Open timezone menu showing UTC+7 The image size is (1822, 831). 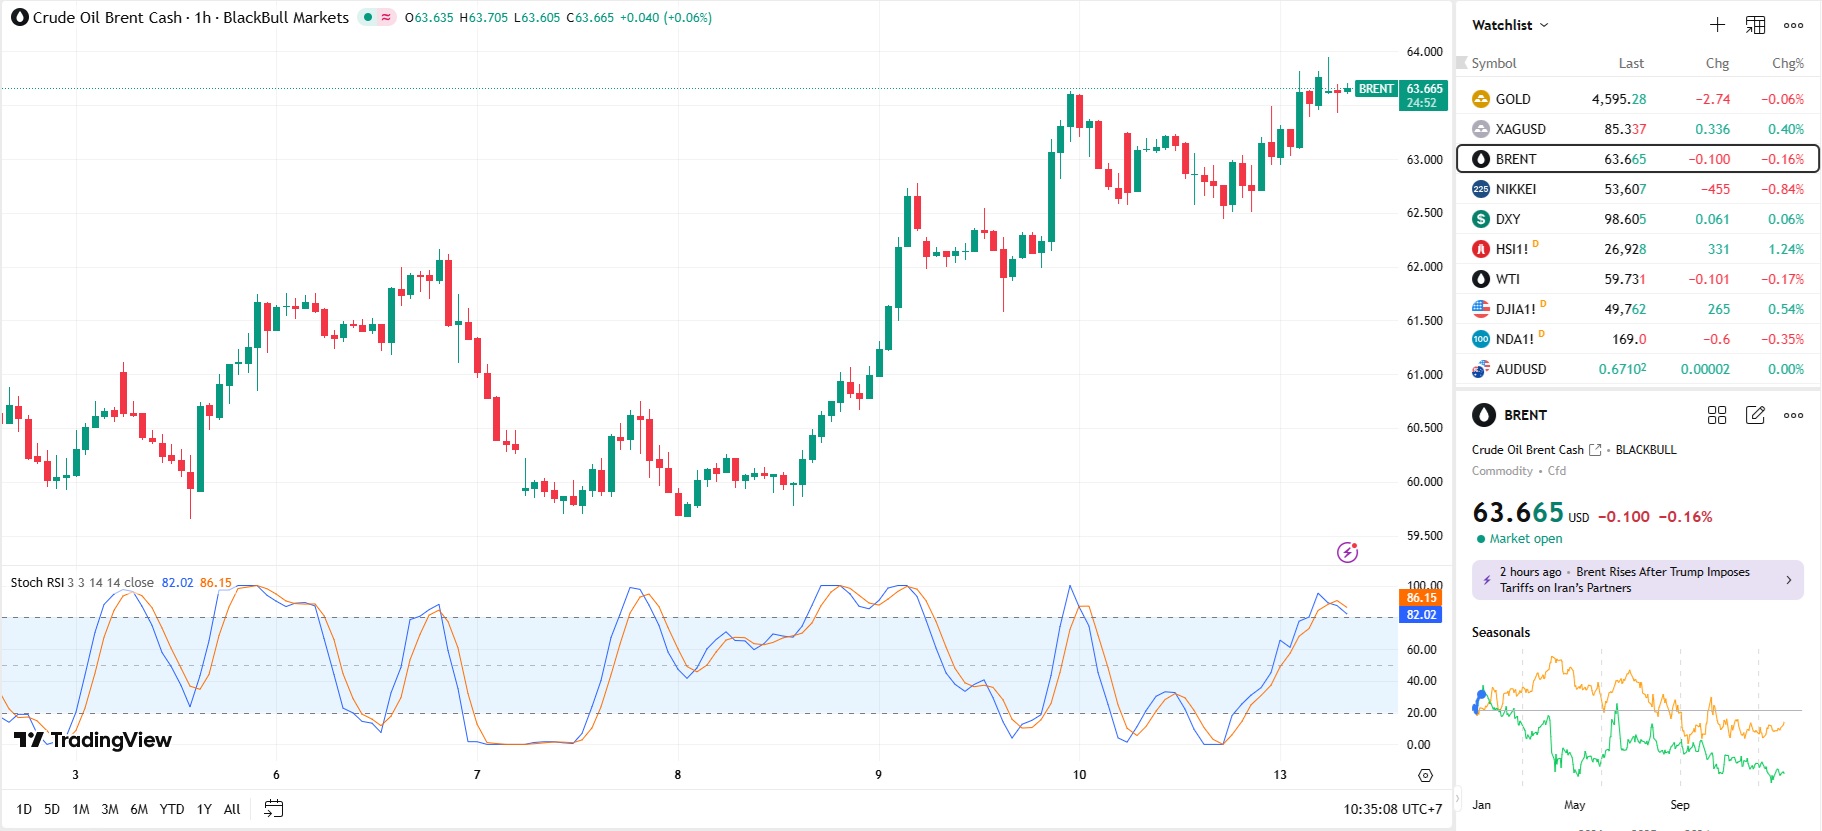pos(1392,809)
